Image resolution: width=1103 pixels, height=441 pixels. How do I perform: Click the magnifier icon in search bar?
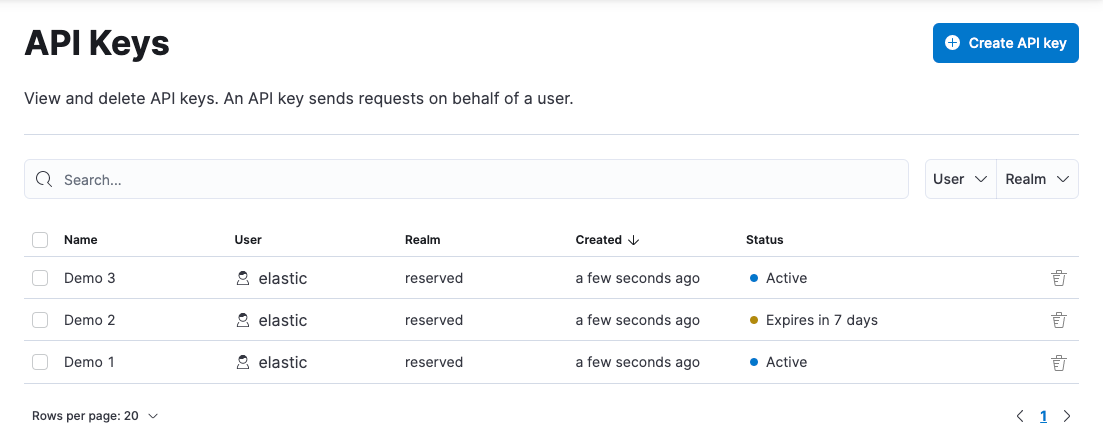coord(44,180)
